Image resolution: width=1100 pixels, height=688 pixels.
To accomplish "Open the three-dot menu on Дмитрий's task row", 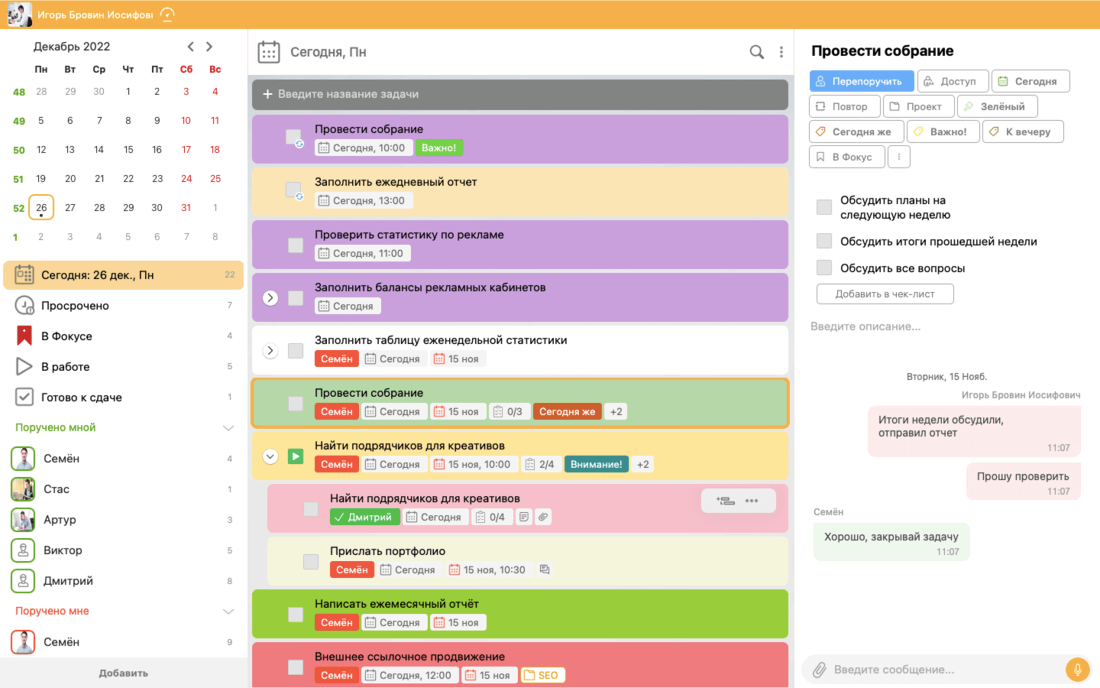I will [751, 501].
